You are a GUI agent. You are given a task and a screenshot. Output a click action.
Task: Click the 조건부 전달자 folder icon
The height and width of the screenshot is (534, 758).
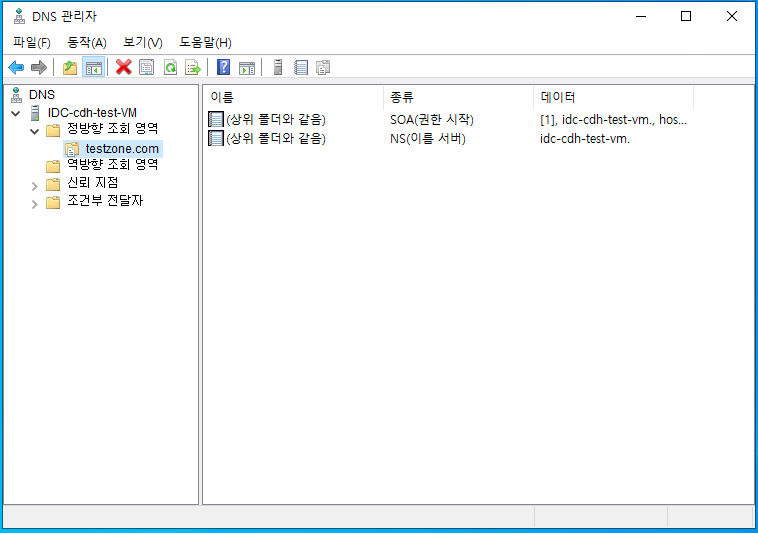point(53,202)
